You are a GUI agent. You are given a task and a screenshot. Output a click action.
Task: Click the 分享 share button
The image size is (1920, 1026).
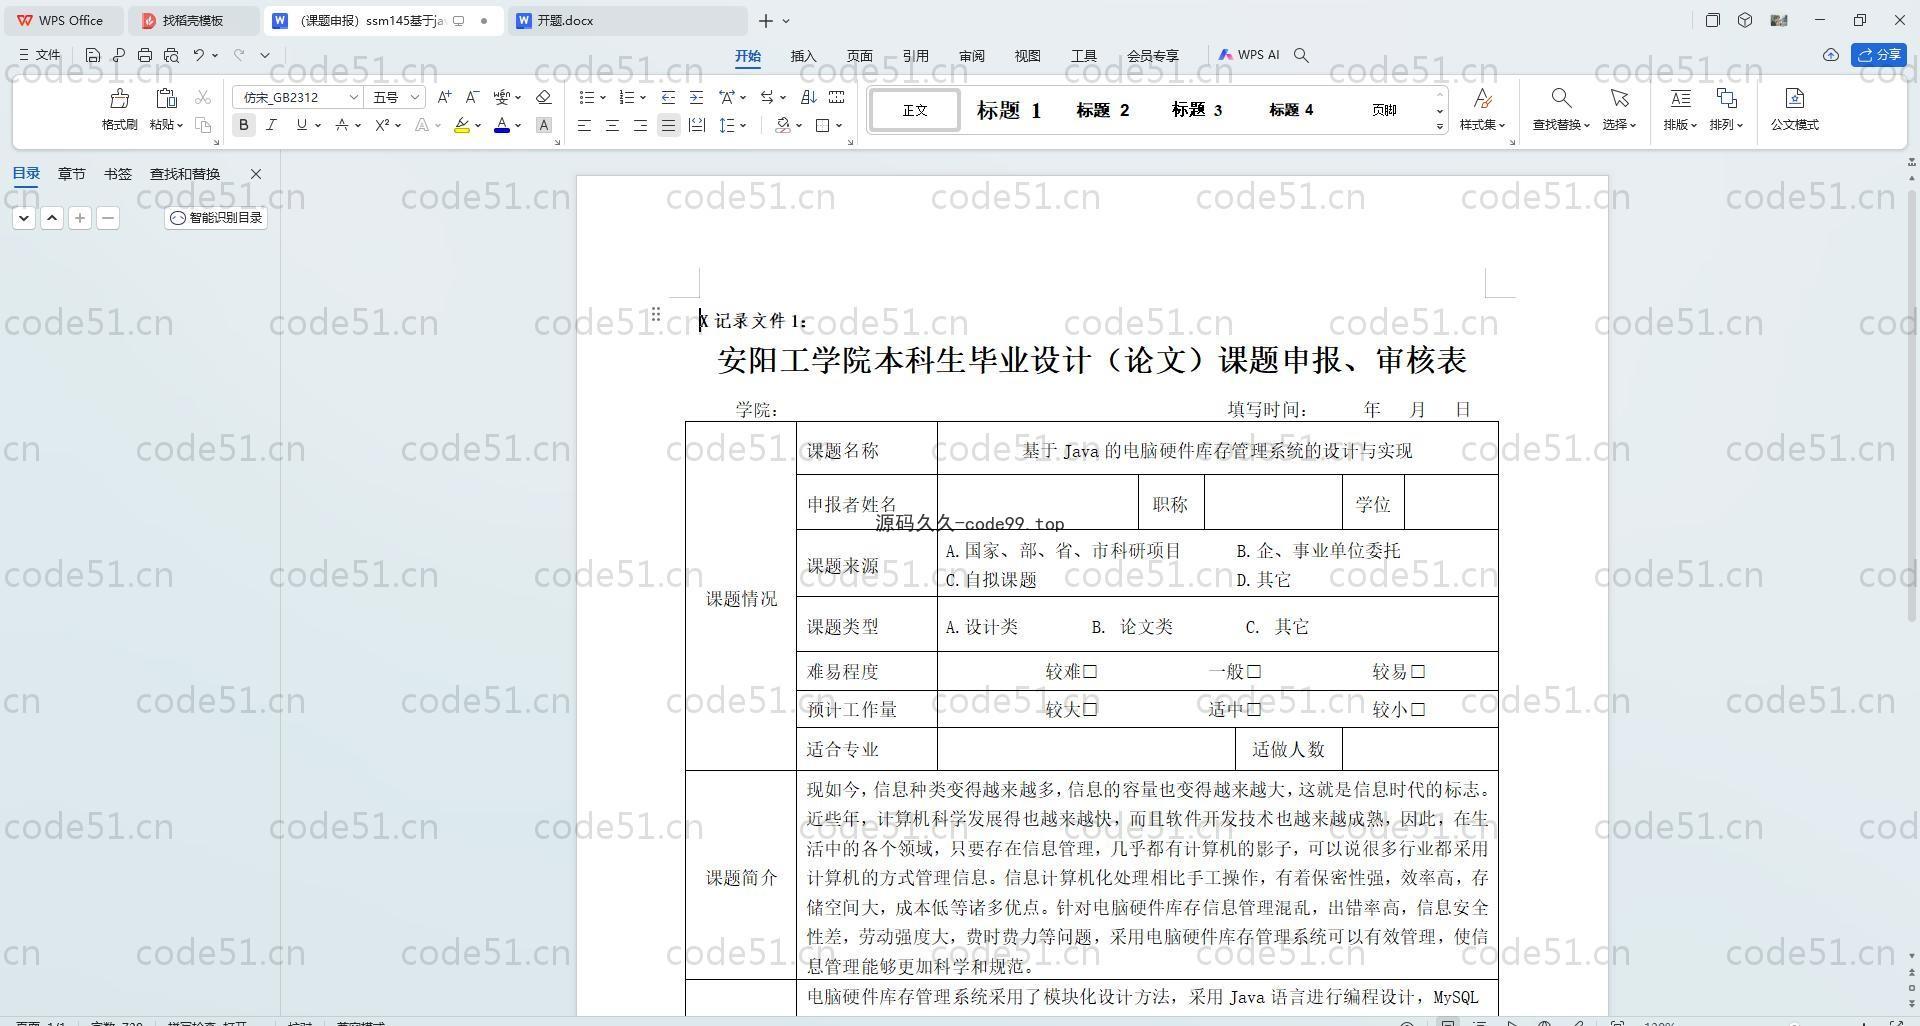1879,55
